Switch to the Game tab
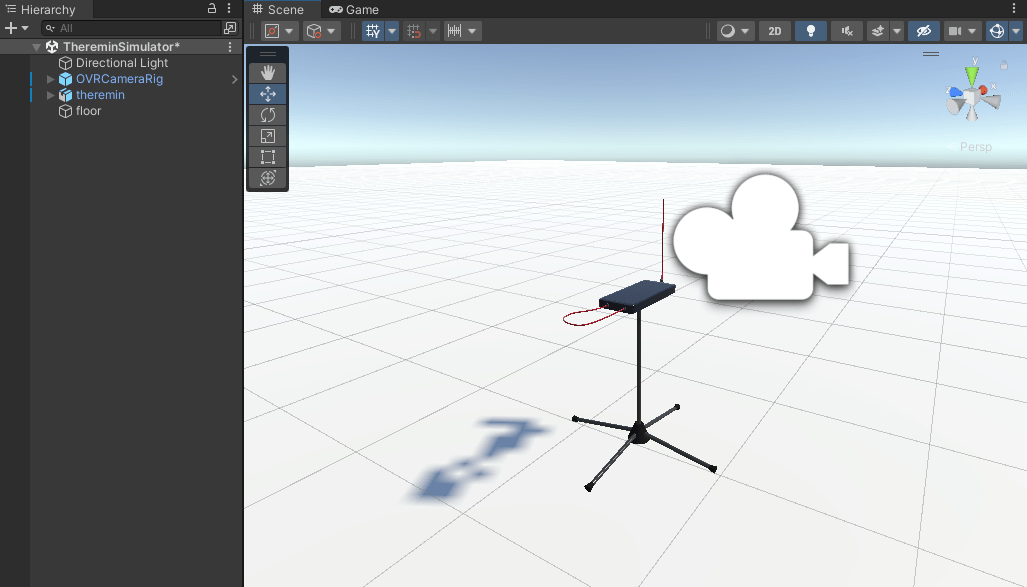This screenshot has width=1027, height=587. [x=354, y=9]
